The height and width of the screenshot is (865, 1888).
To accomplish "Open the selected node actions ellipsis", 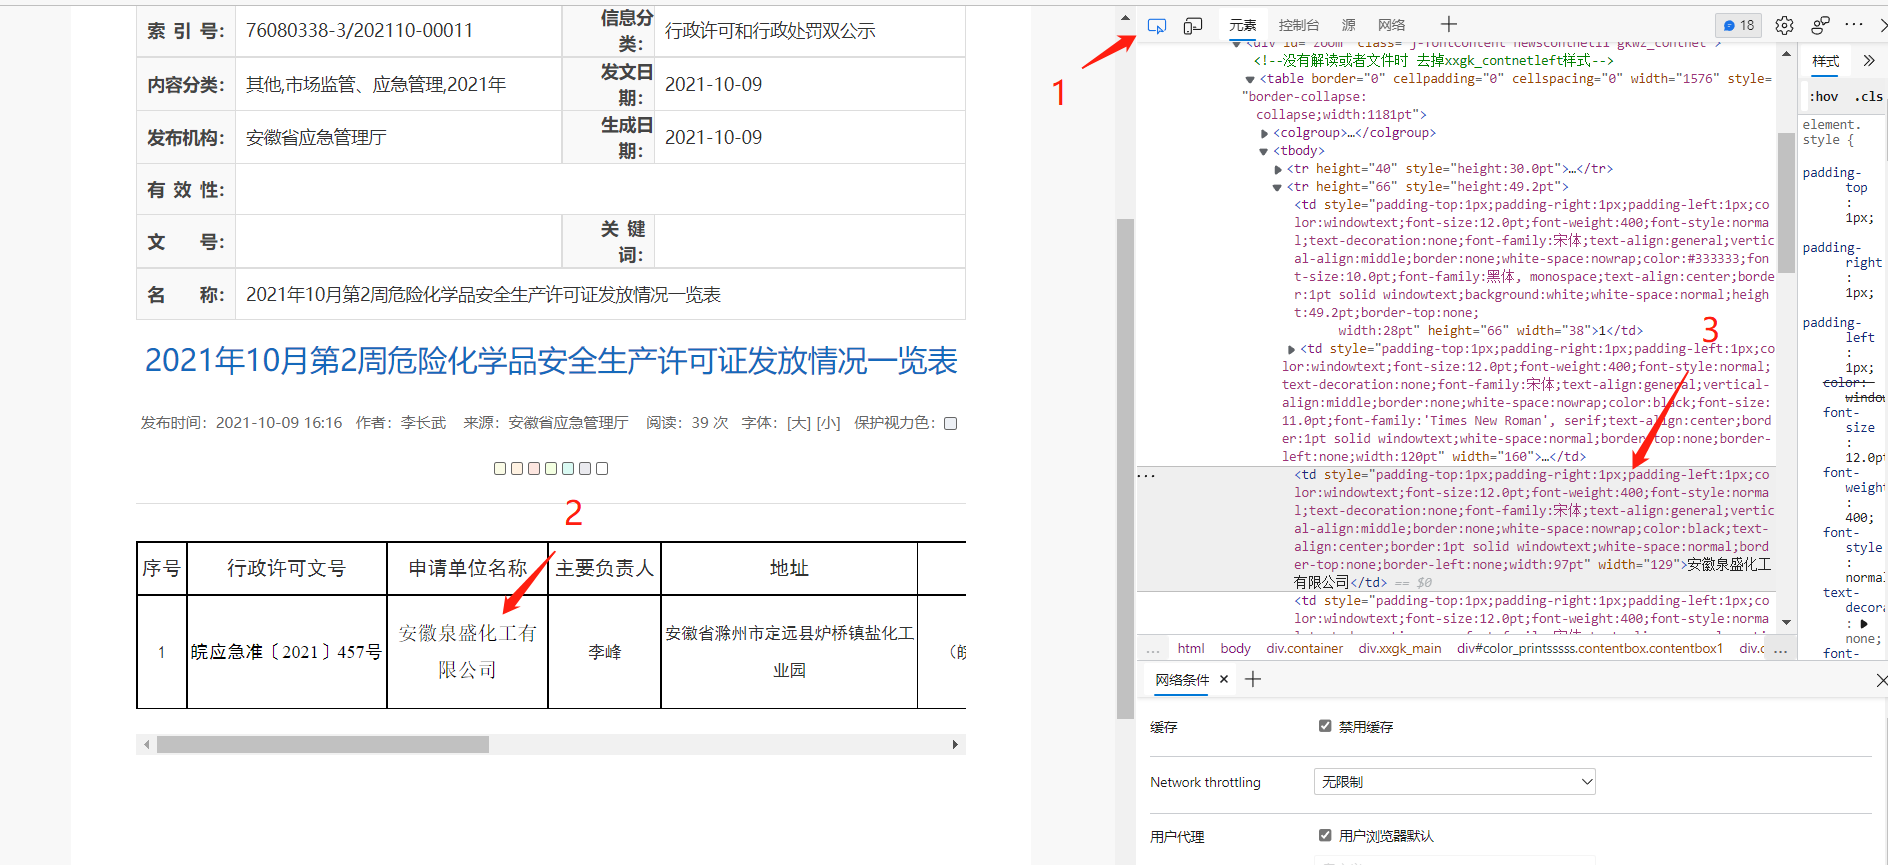I will point(1147,475).
